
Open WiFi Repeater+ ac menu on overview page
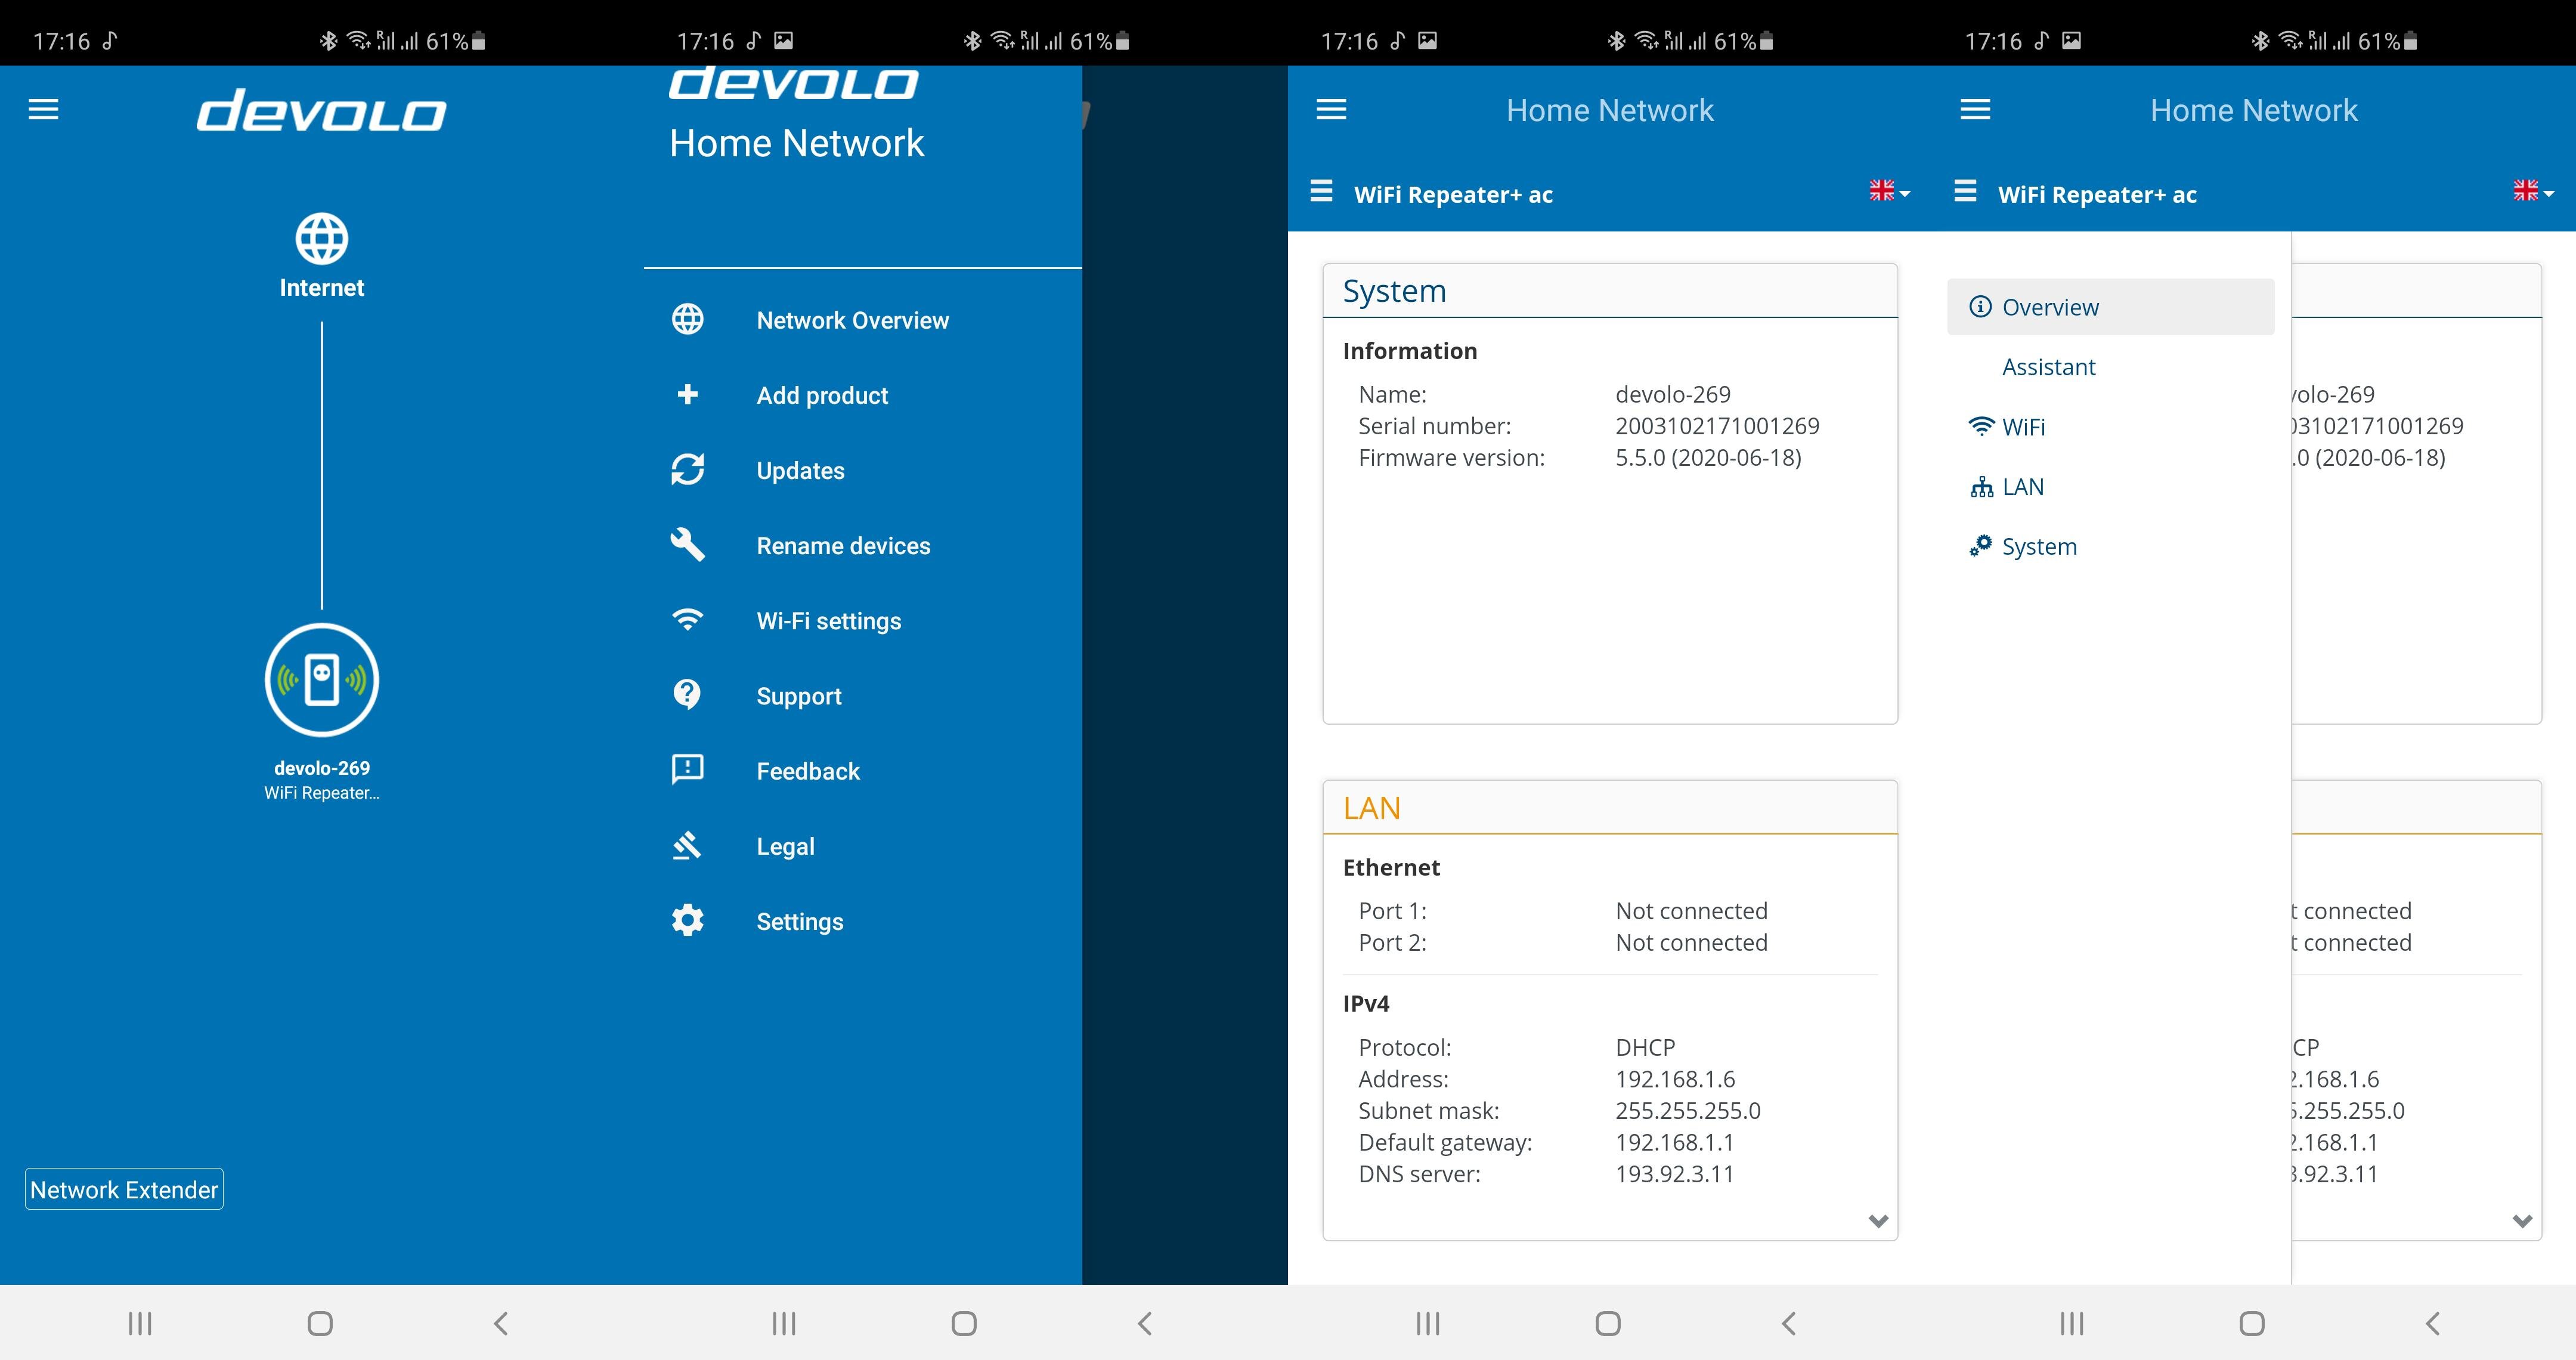click(x=1321, y=191)
